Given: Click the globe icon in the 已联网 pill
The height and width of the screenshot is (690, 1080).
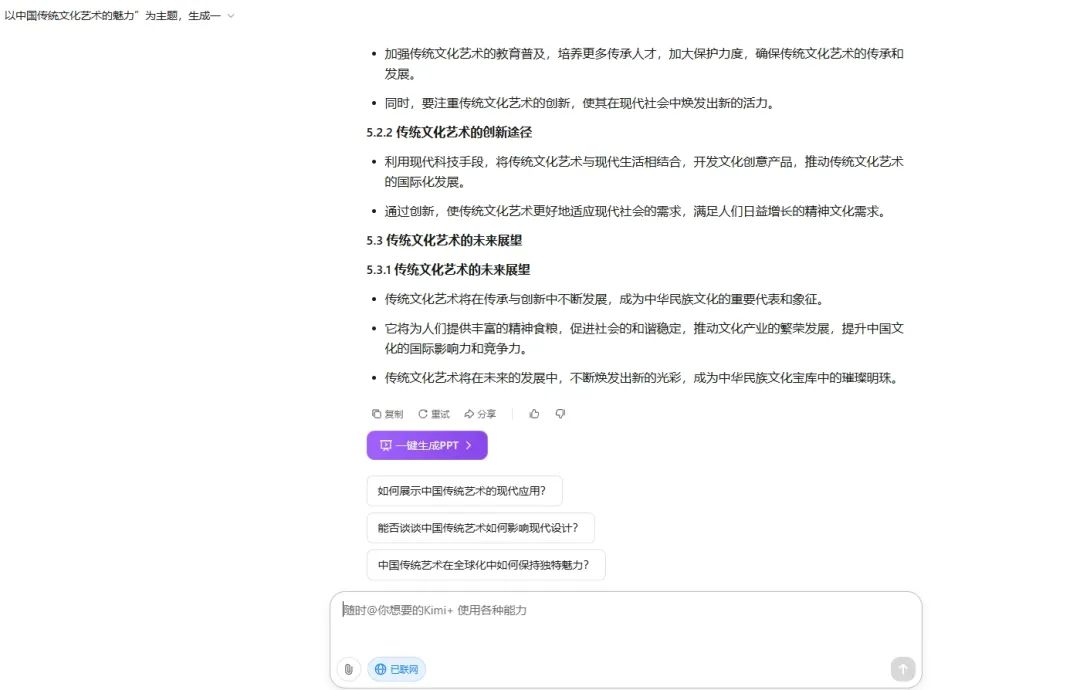Looking at the screenshot, I should (x=379, y=669).
